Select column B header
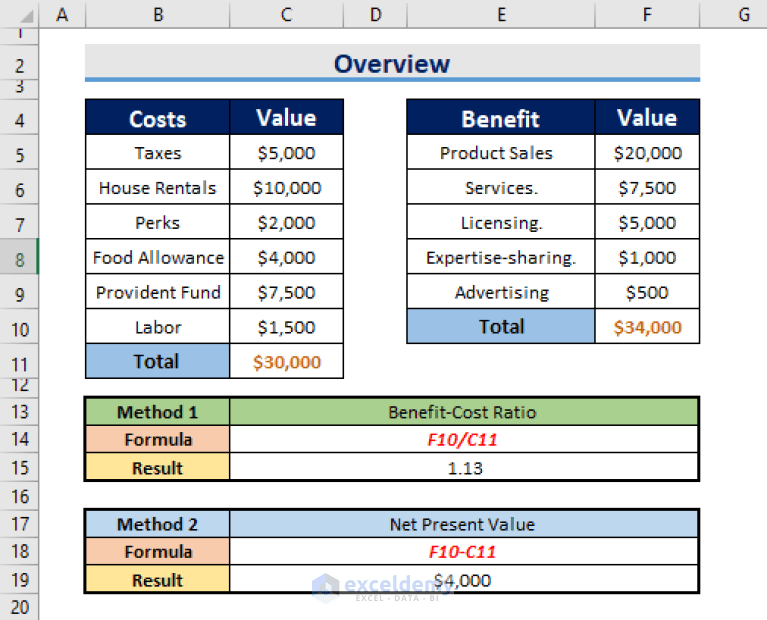The image size is (767, 620). pos(158,14)
